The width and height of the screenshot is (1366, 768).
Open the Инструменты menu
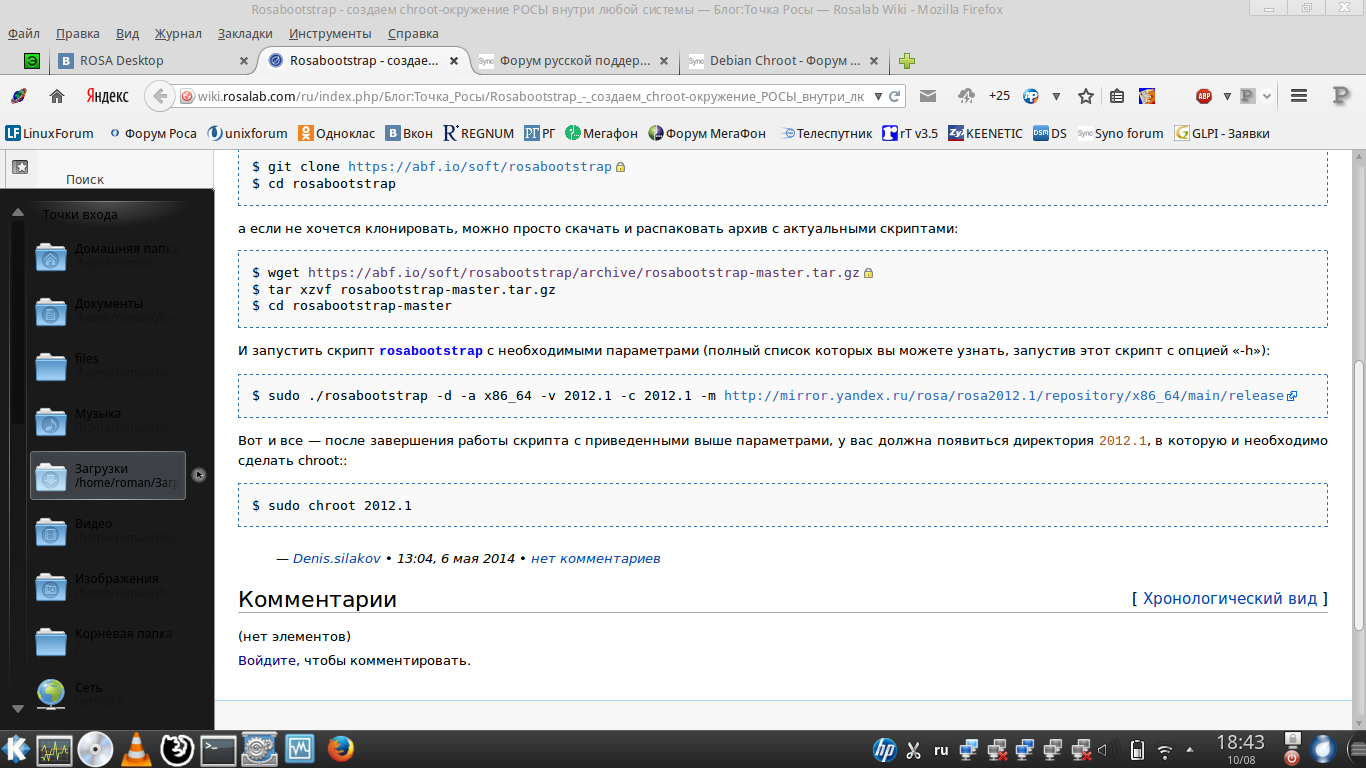click(x=330, y=34)
